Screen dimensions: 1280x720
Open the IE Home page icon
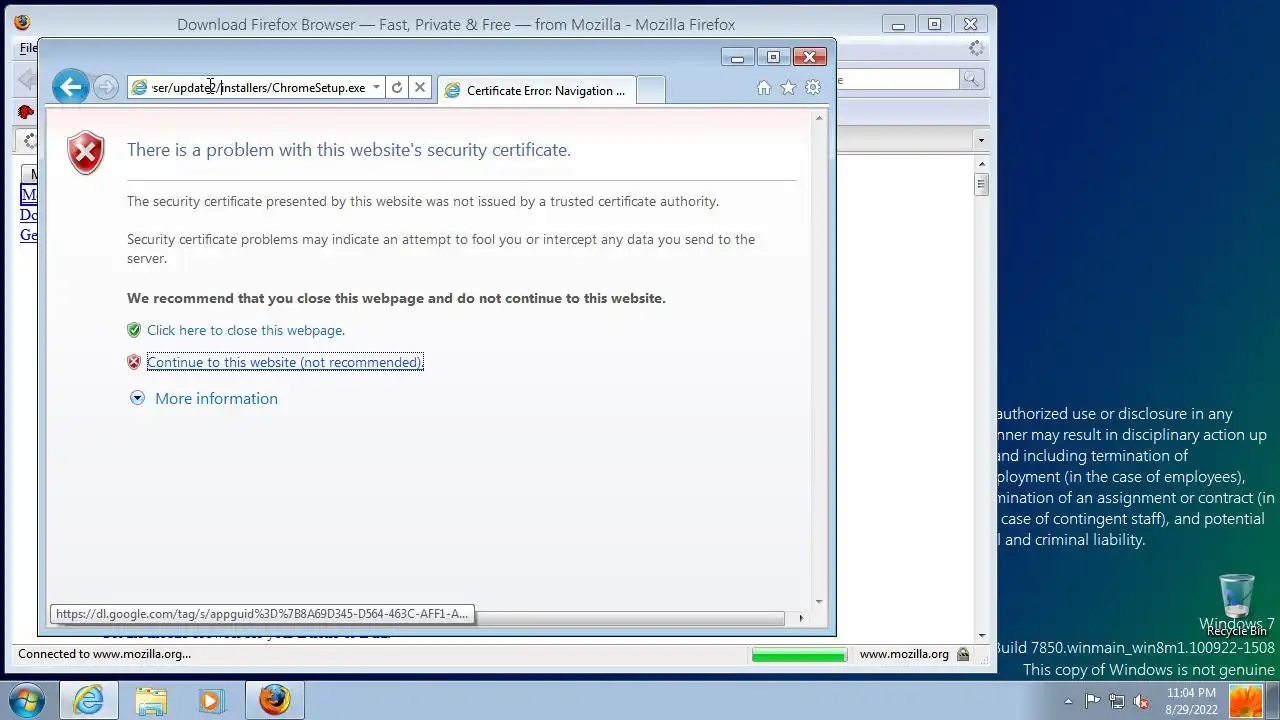764,88
